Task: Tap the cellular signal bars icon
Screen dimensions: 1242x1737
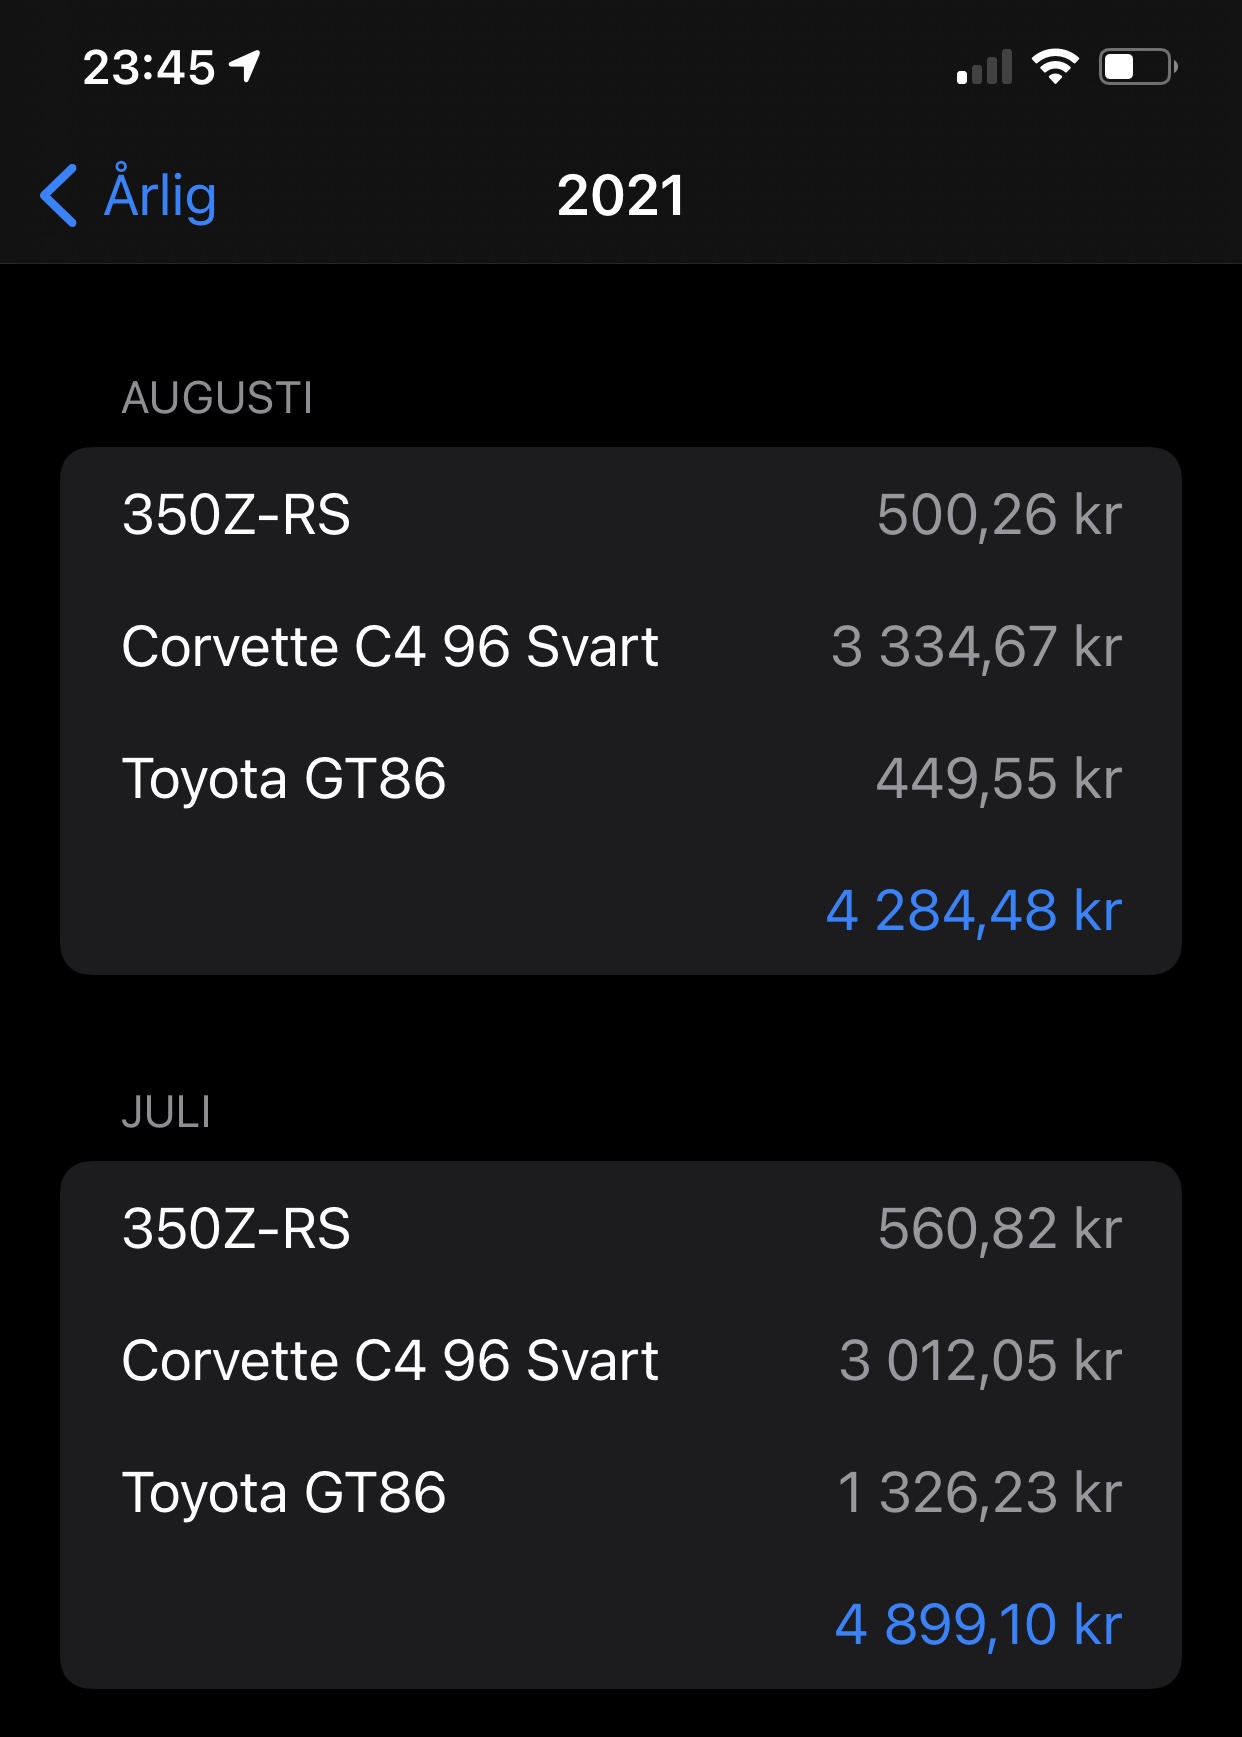Action: (x=984, y=67)
